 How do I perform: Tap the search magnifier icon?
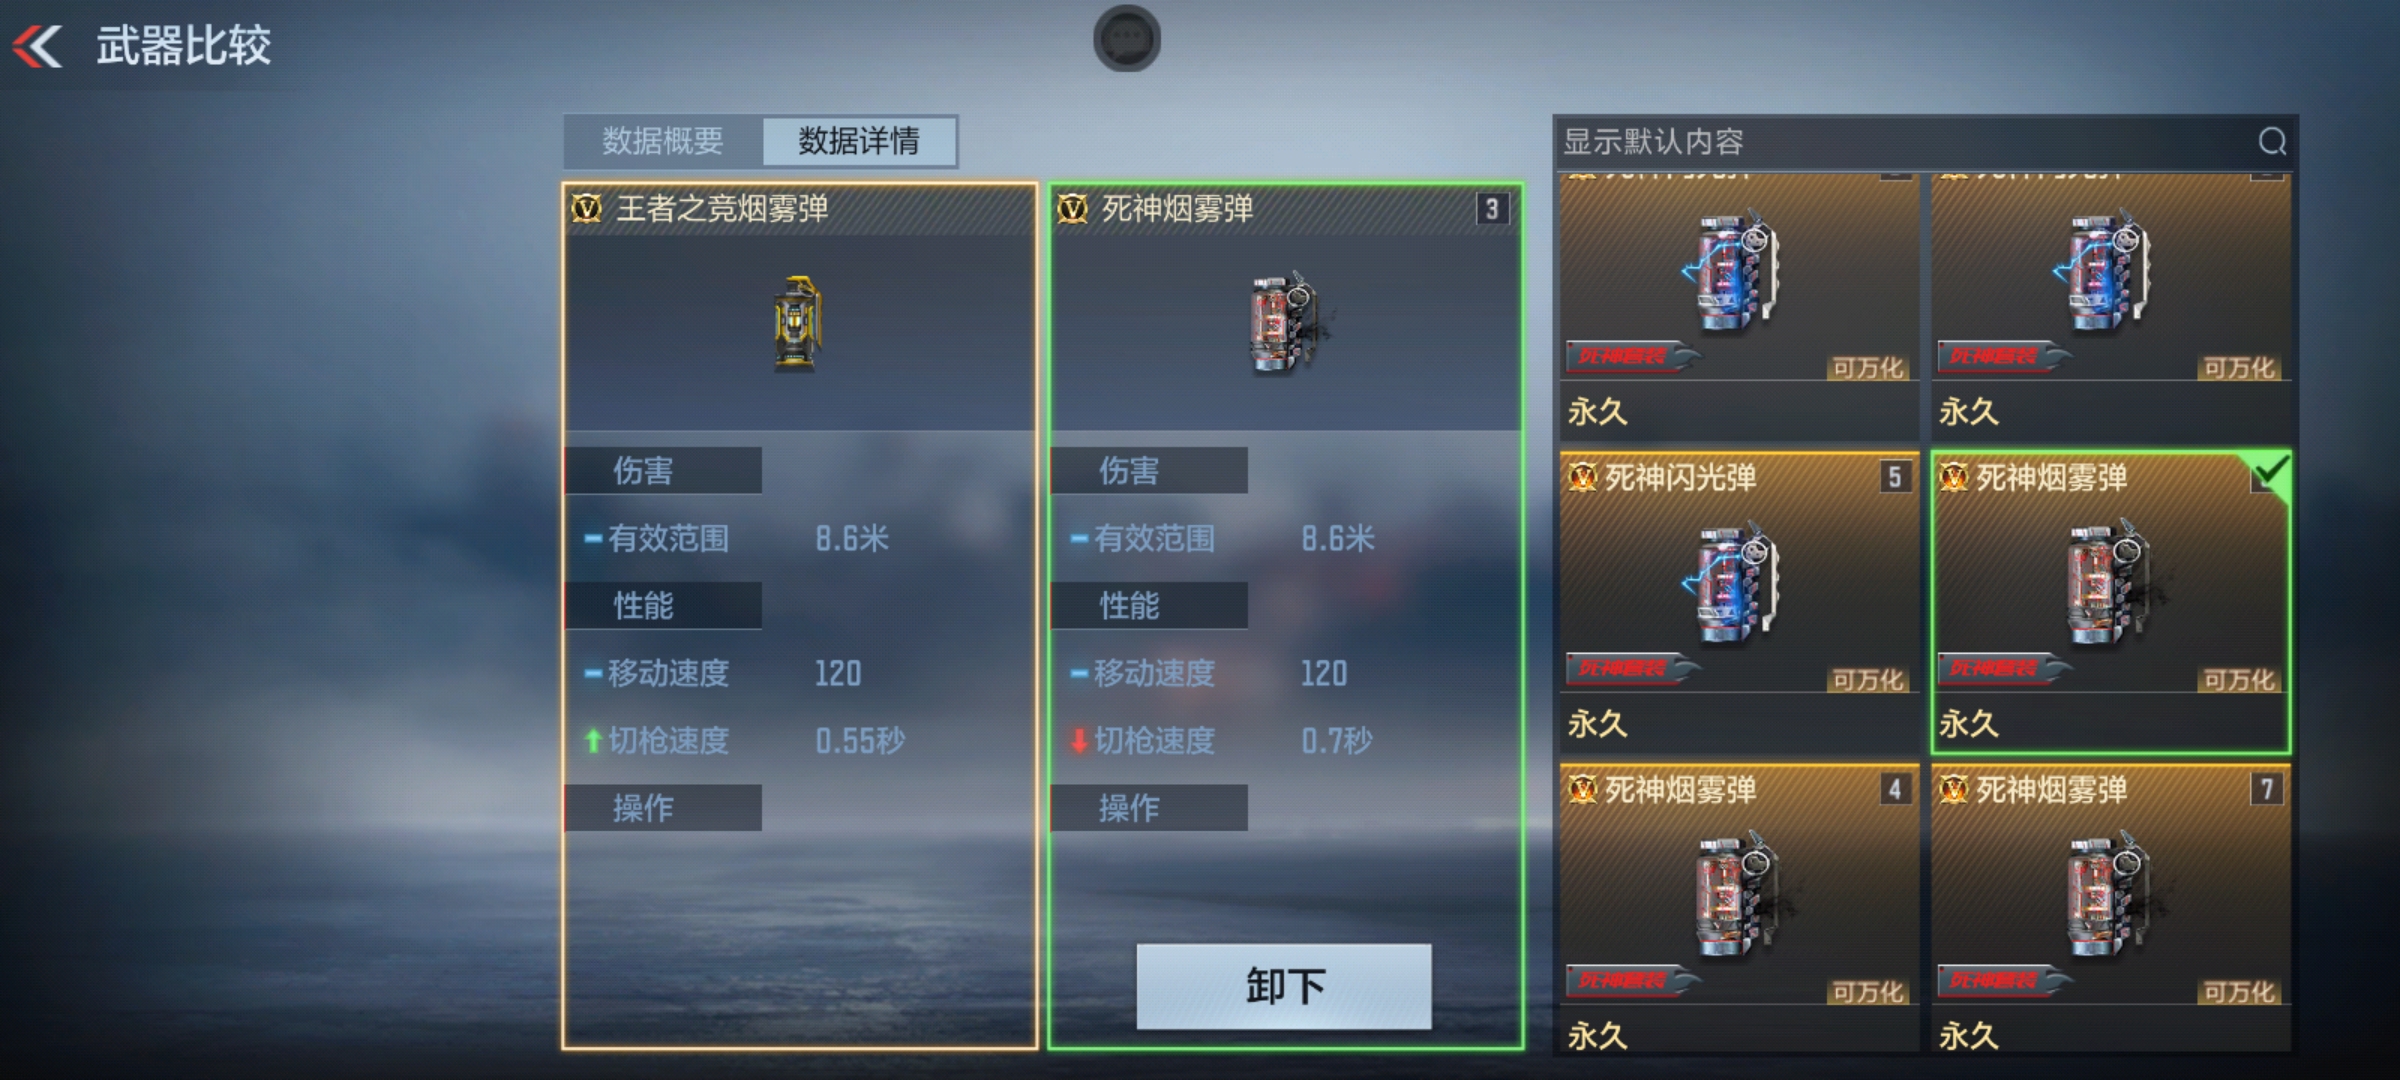[2272, 141]
